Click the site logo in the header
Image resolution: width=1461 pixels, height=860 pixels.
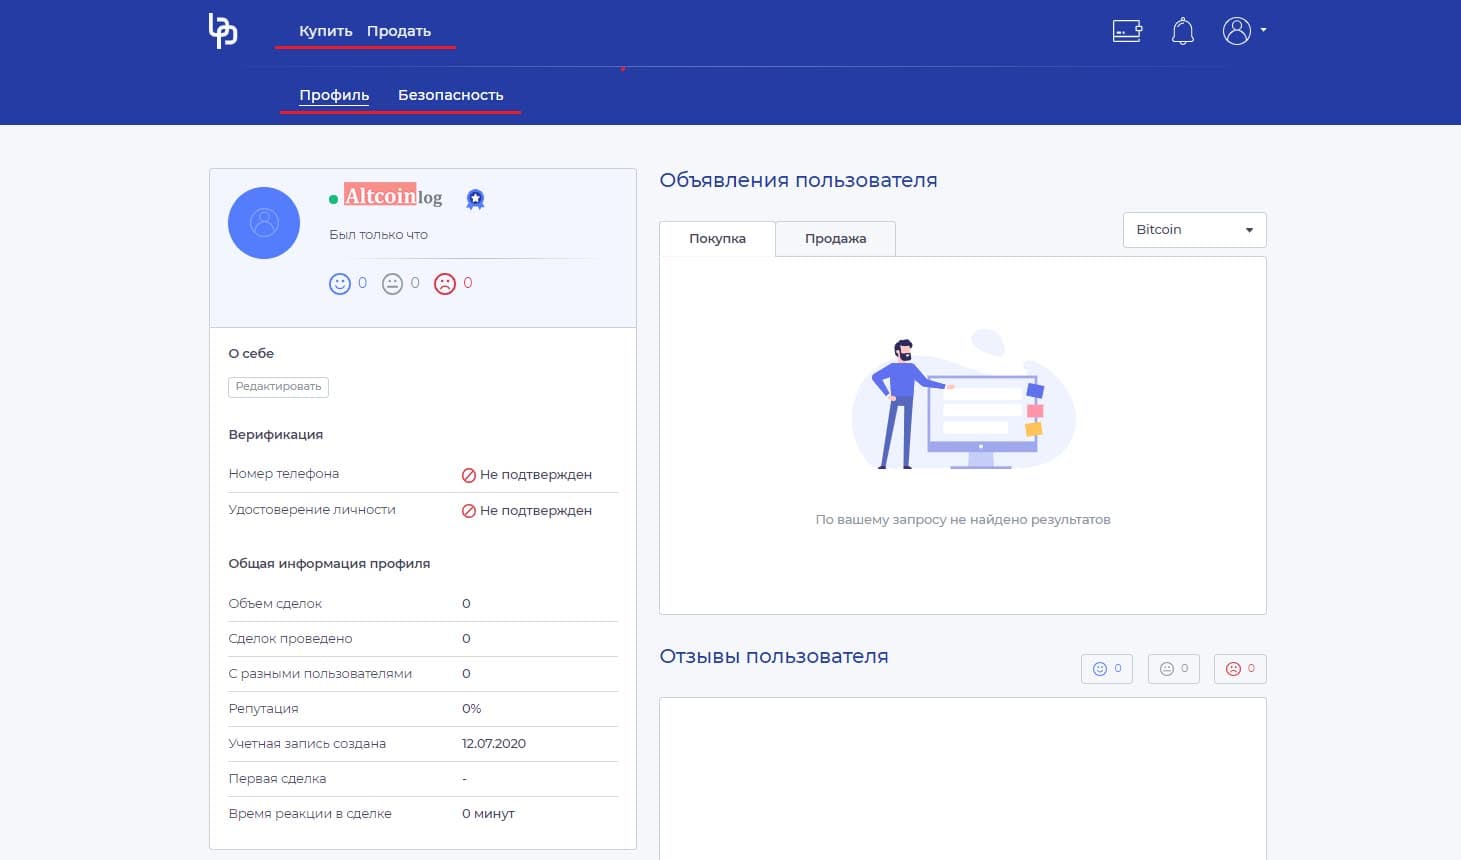click(x=222, y=31)
